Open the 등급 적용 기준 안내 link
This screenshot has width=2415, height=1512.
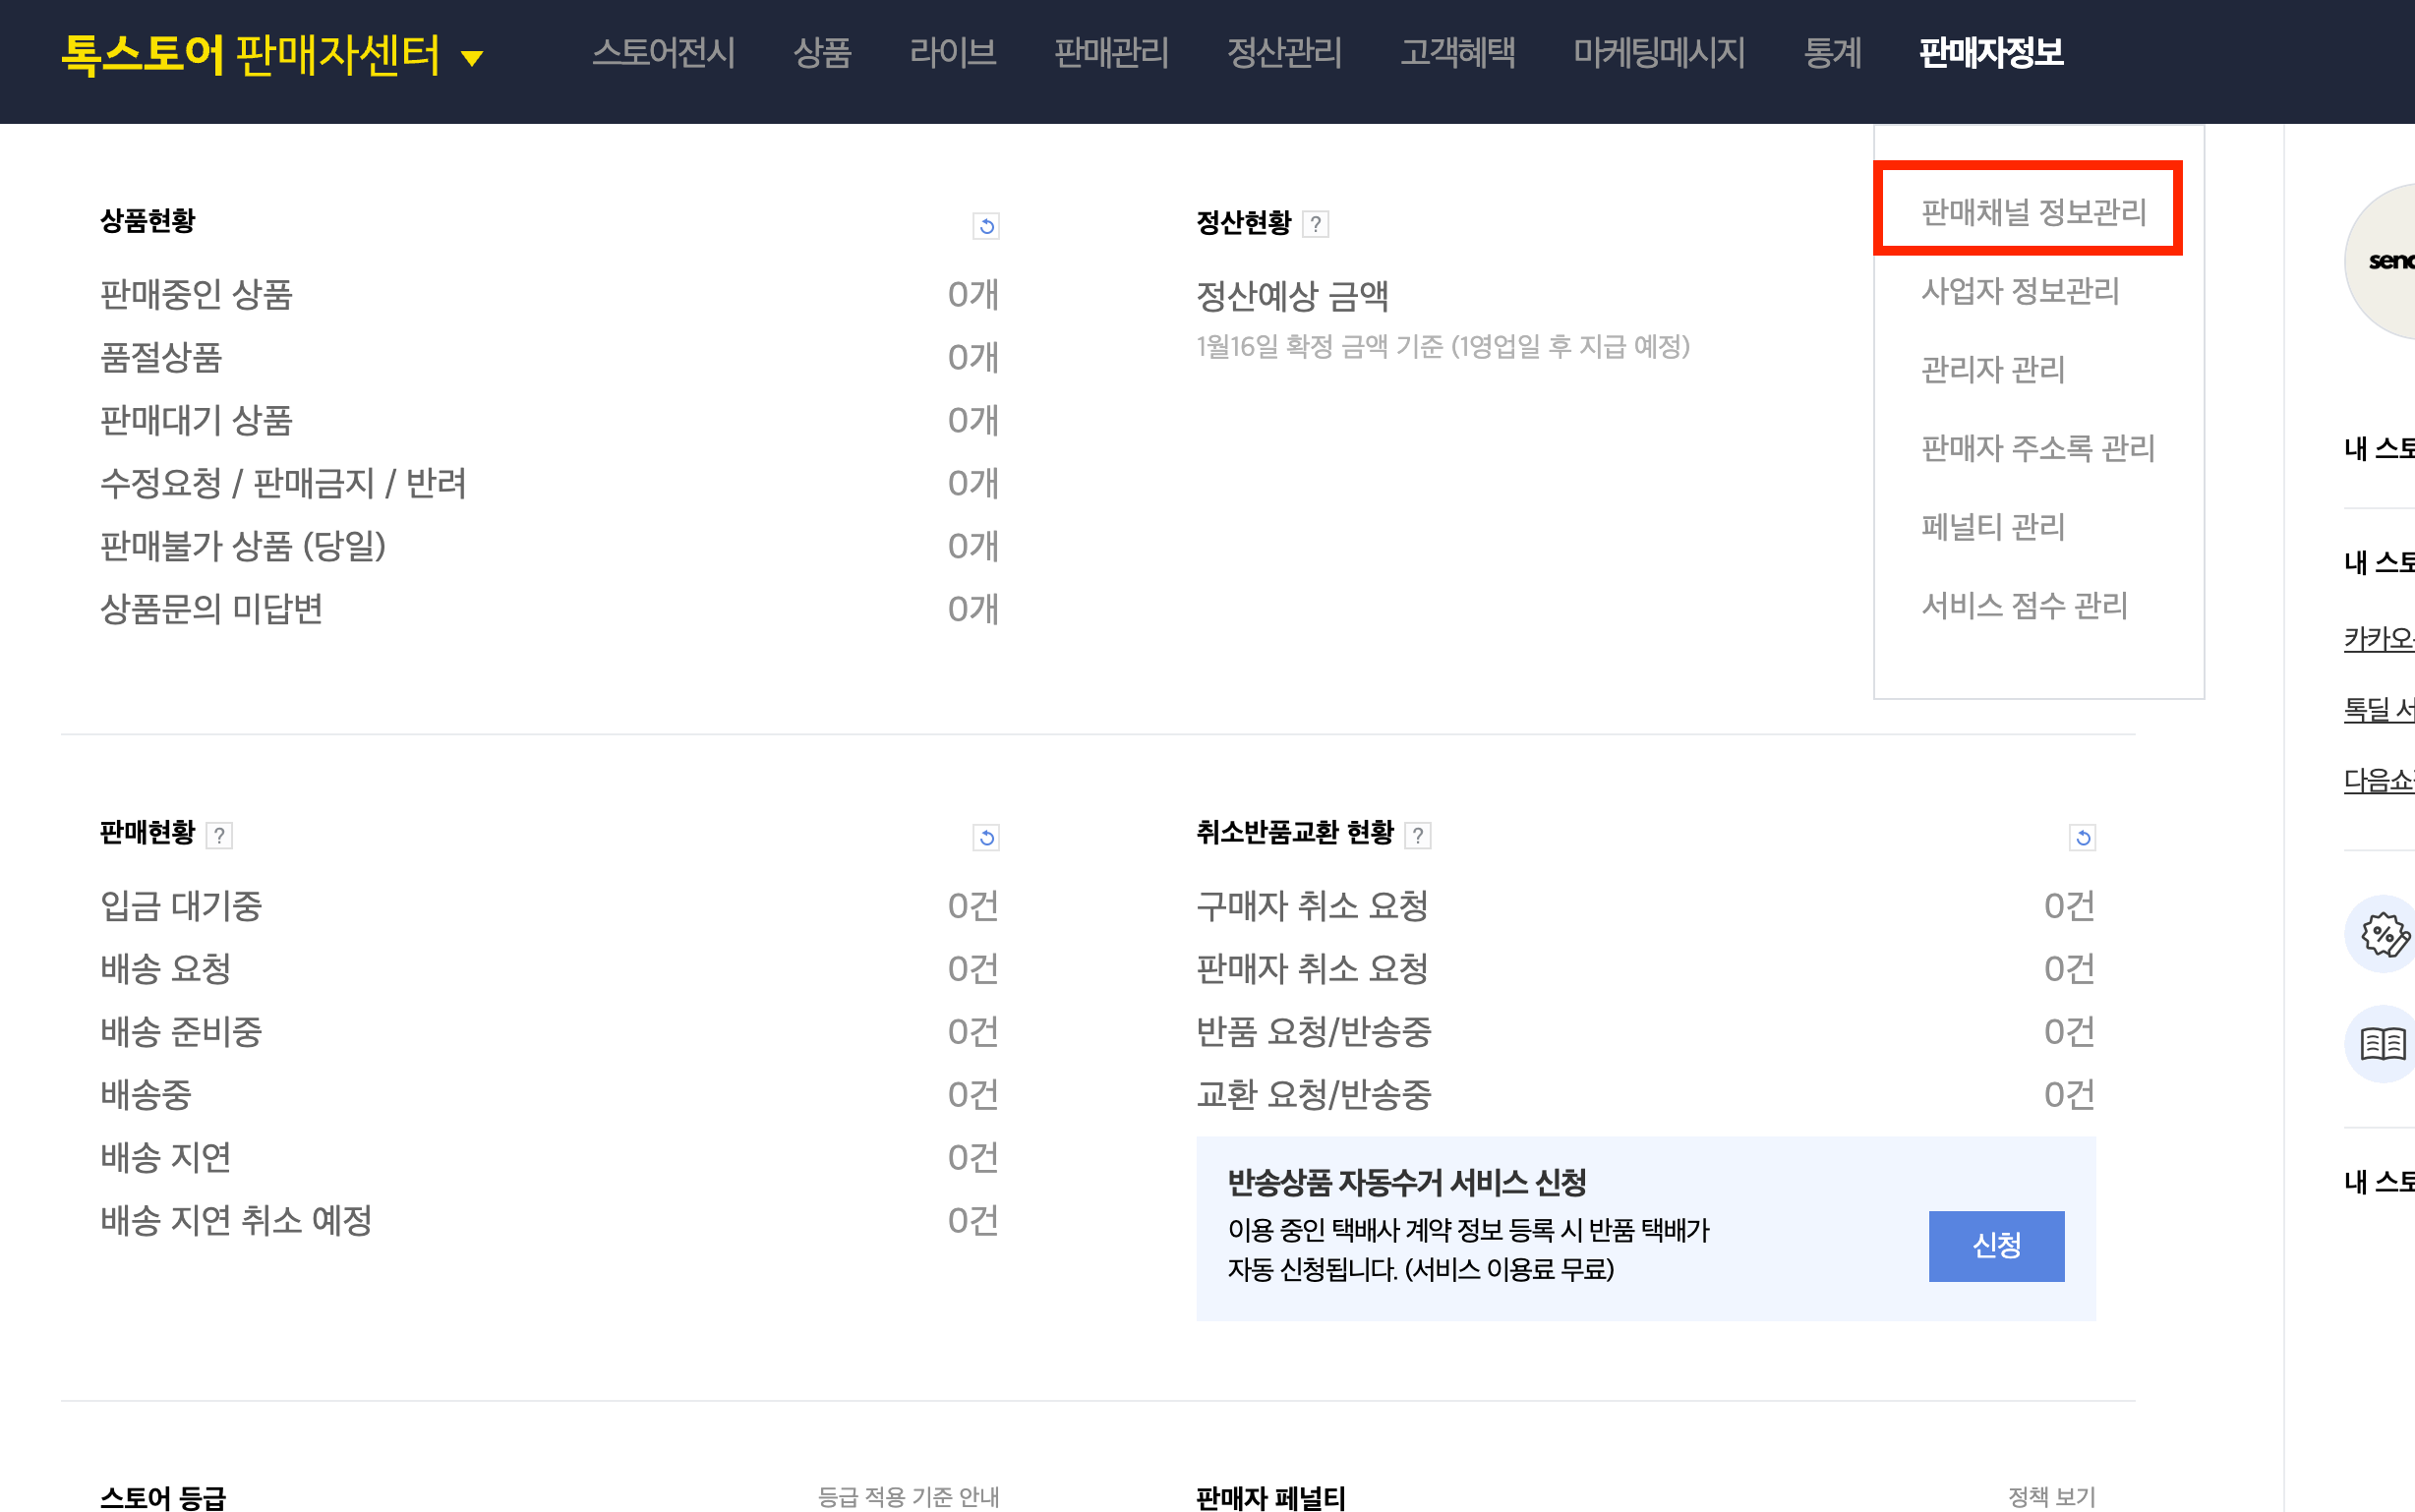pyautogui.click(x=908, y=1496)
